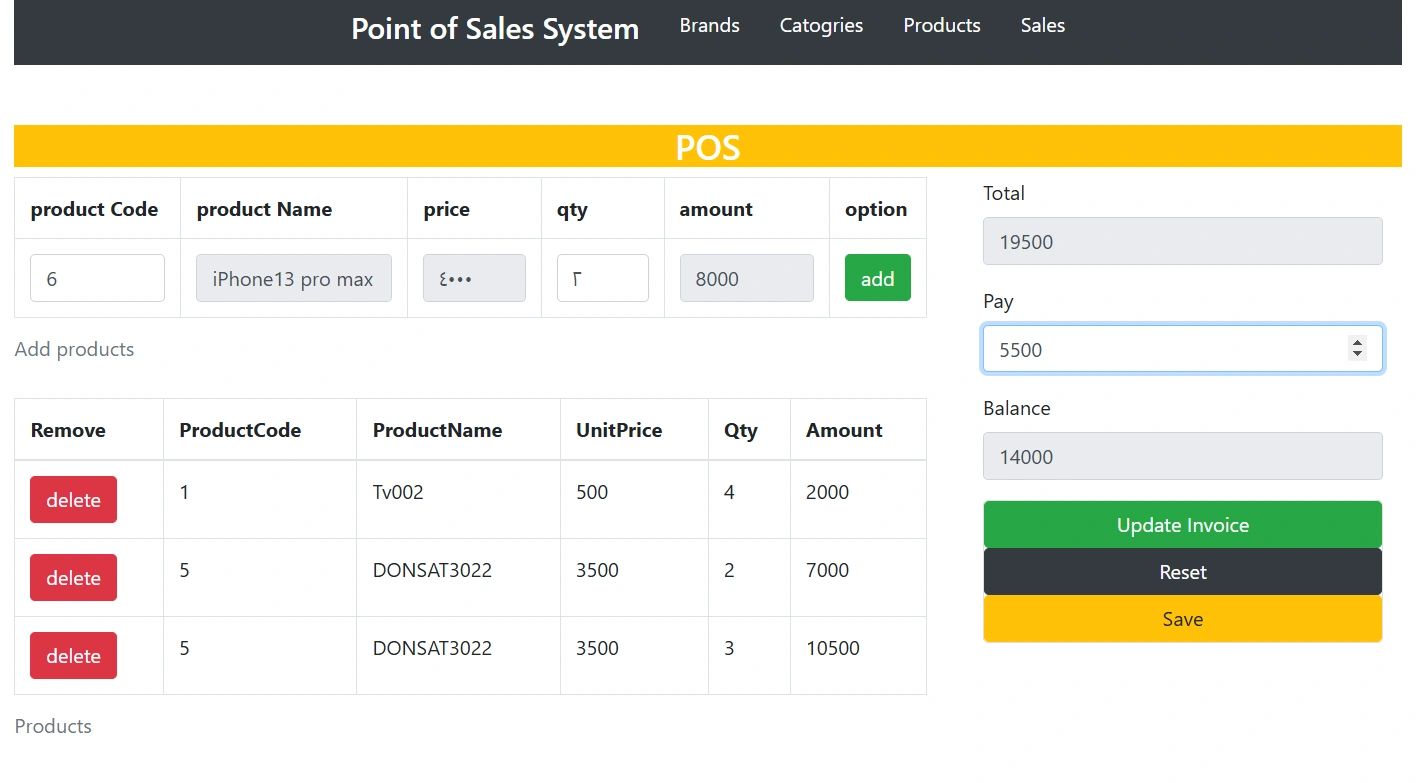
Task: Open the Brands menu item
Action: coord(709,26)
